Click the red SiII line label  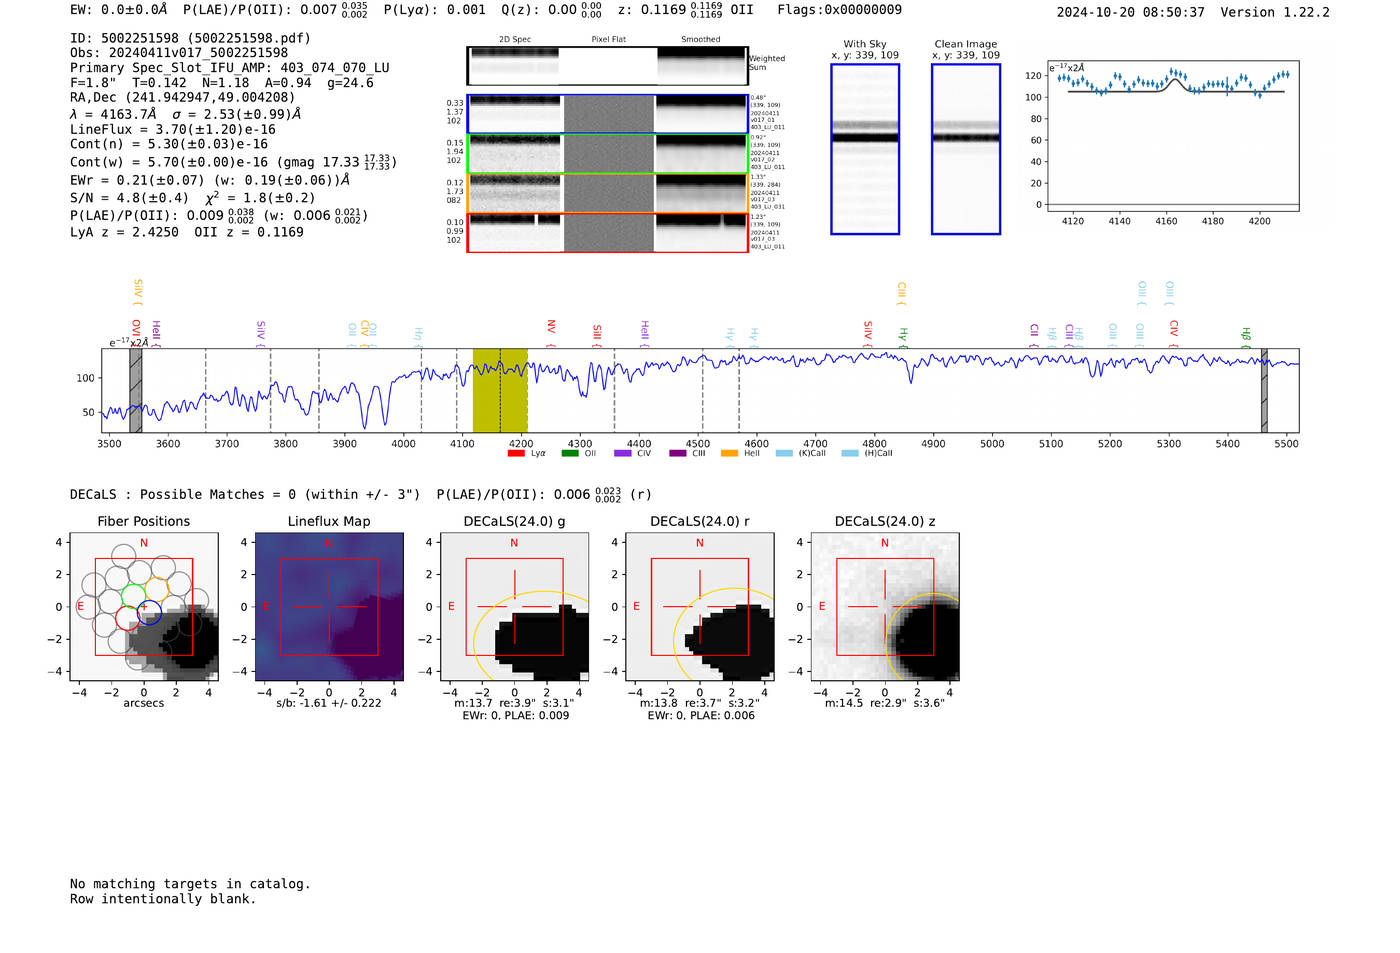click(x=597, y=334)
